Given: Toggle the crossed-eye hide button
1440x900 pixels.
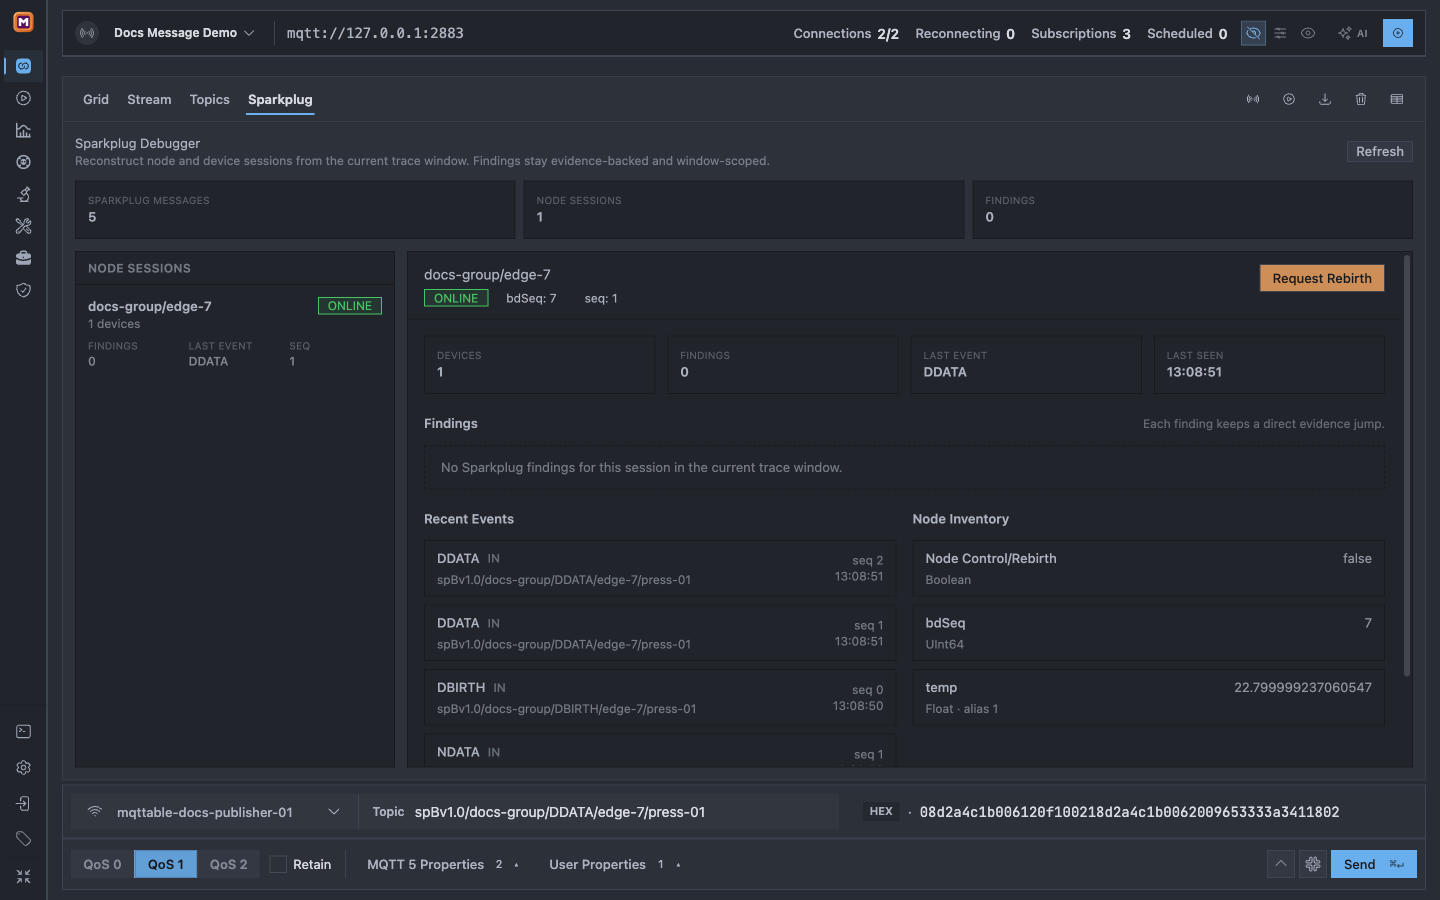Looking at the screenshot, I should pyautogui.click(x=1253, y=33).
